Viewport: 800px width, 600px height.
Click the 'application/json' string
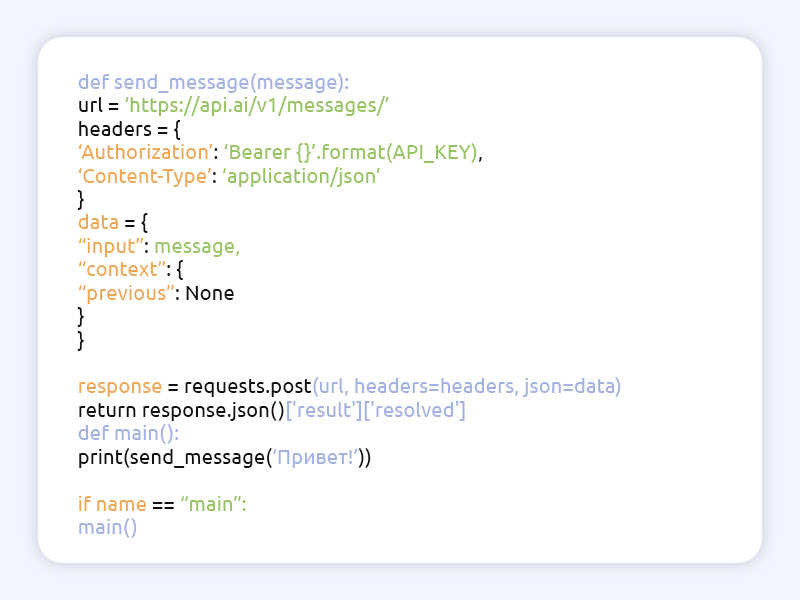(x=301, y=176)
